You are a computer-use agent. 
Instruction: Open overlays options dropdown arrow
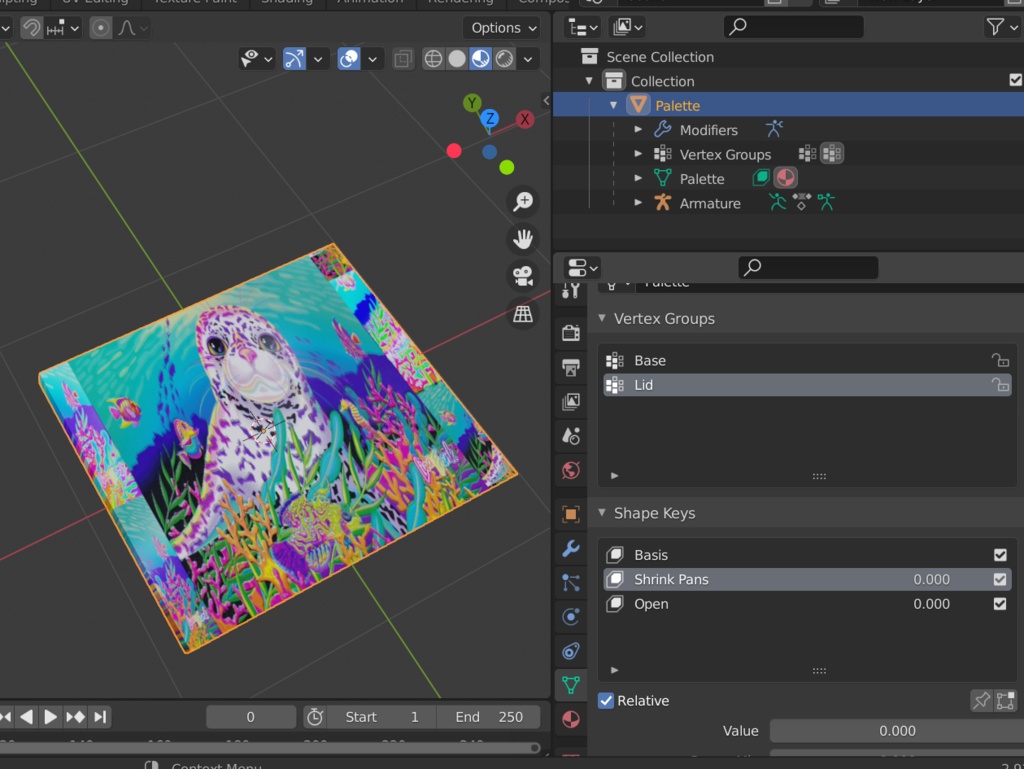click(372, 59)
